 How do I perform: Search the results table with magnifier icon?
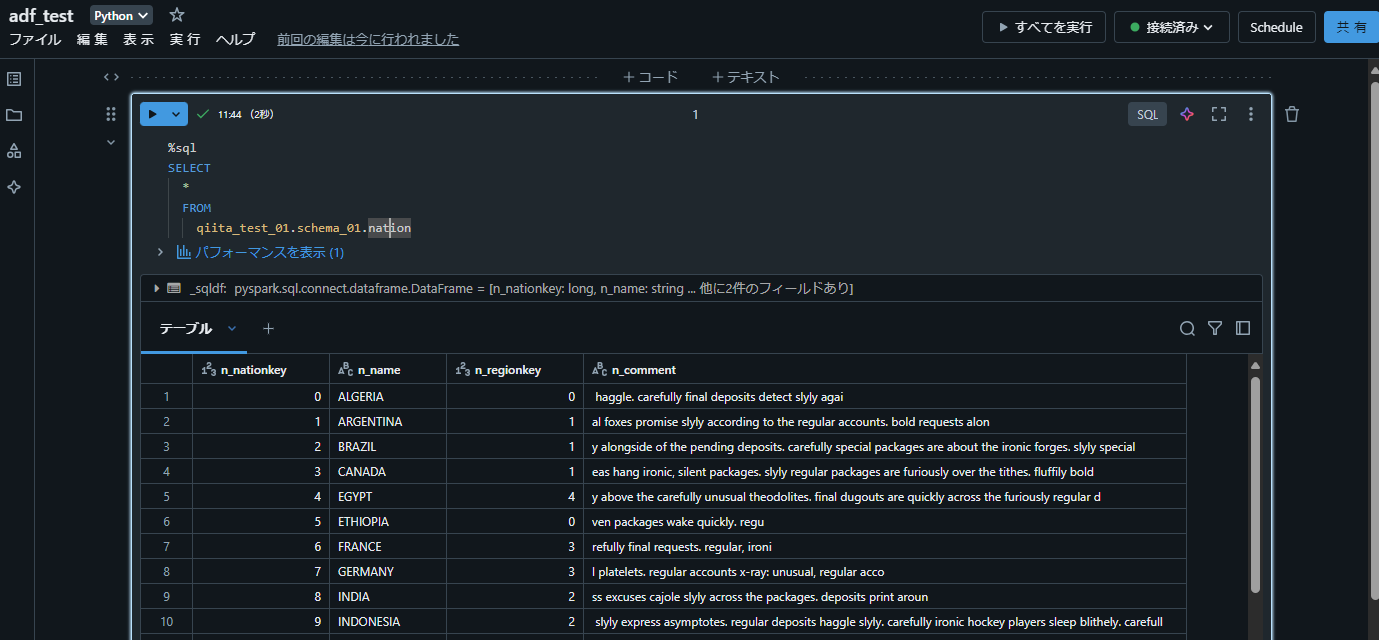tap(1187, 328)
